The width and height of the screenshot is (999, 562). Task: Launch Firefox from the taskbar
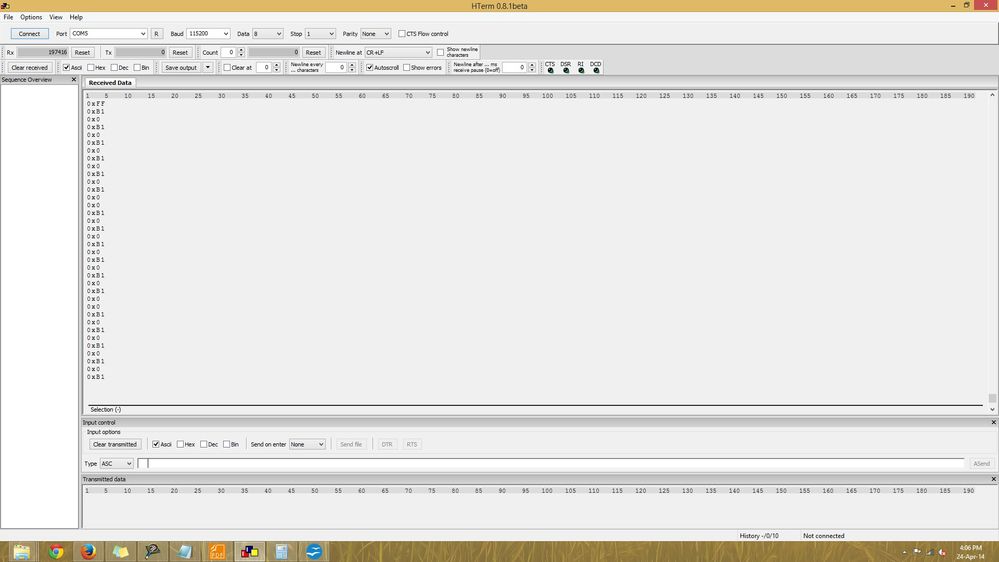[x=88, y=551]
